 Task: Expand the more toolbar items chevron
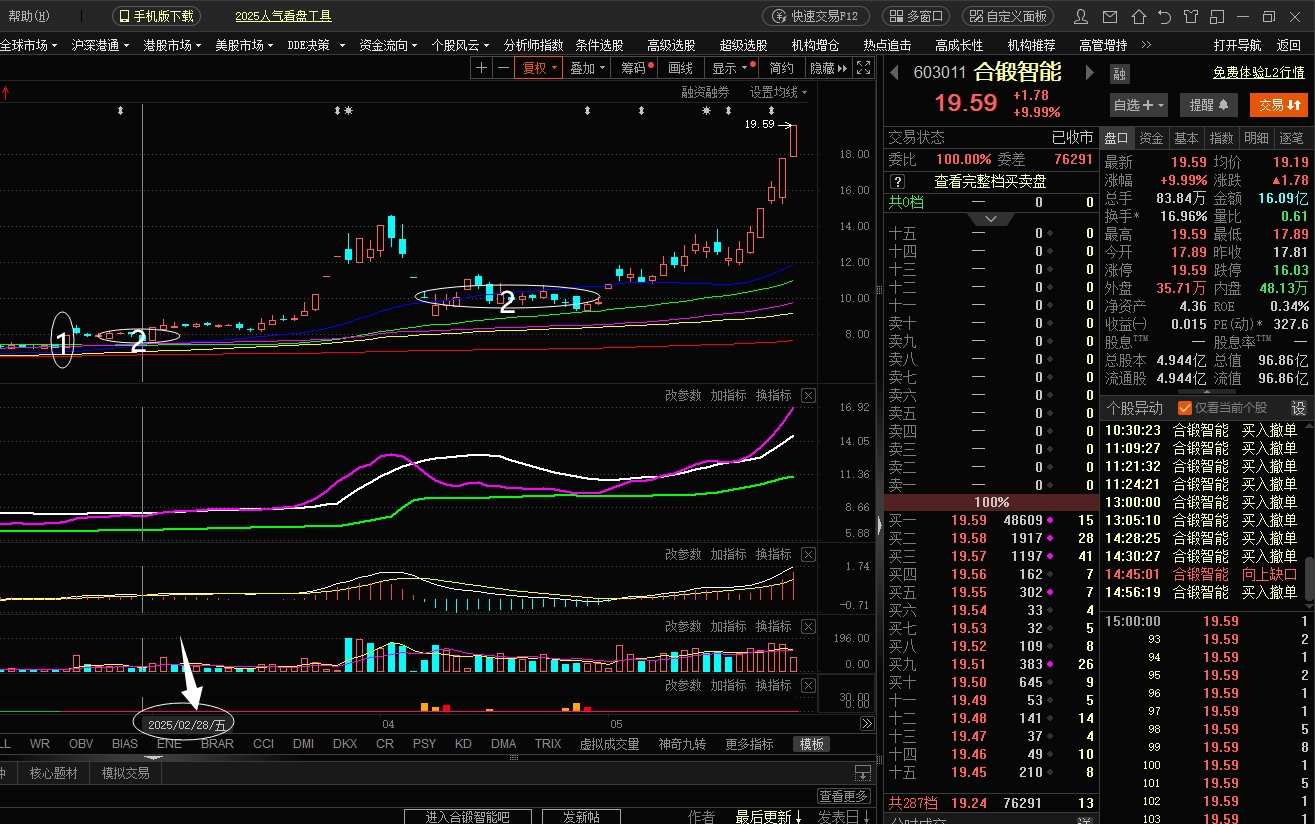click(x=1146, y=45)
